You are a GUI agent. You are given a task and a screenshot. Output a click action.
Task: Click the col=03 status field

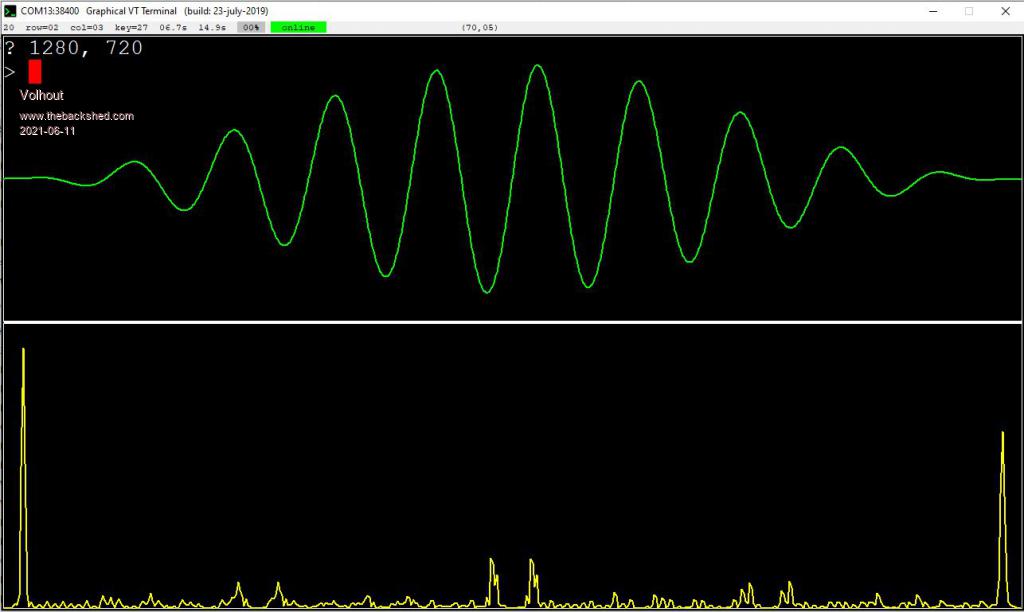point(87,27)
